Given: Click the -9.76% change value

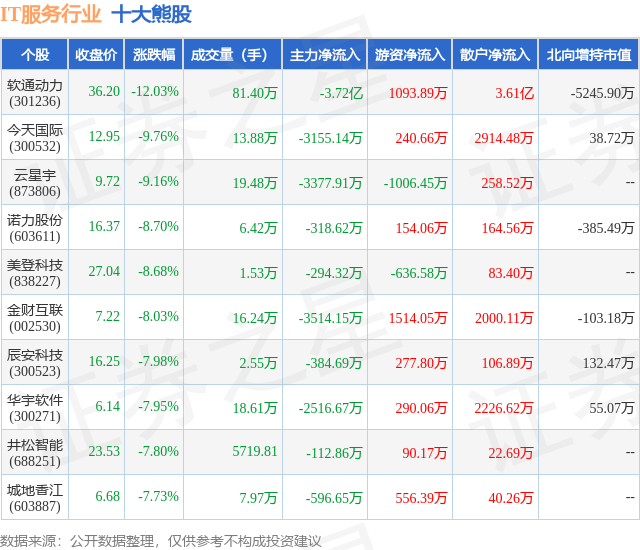Looking at the screenshot, I should point(158,136).
